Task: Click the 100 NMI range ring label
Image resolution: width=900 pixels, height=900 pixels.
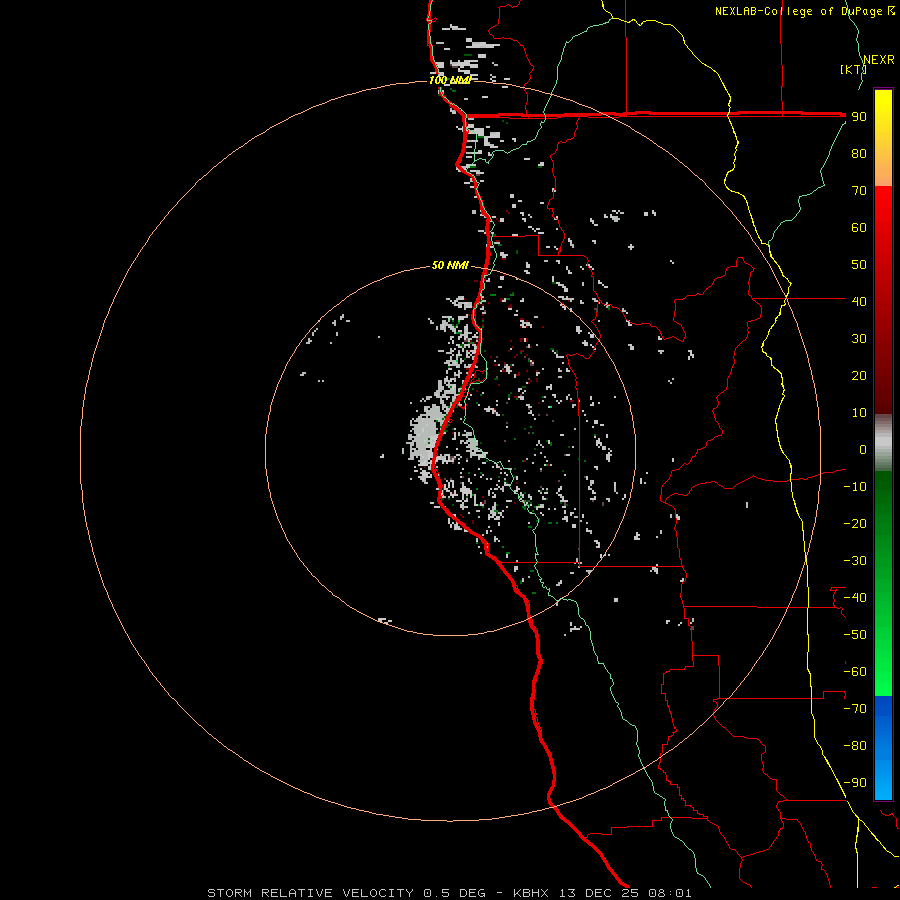Action: click(450, 80)
